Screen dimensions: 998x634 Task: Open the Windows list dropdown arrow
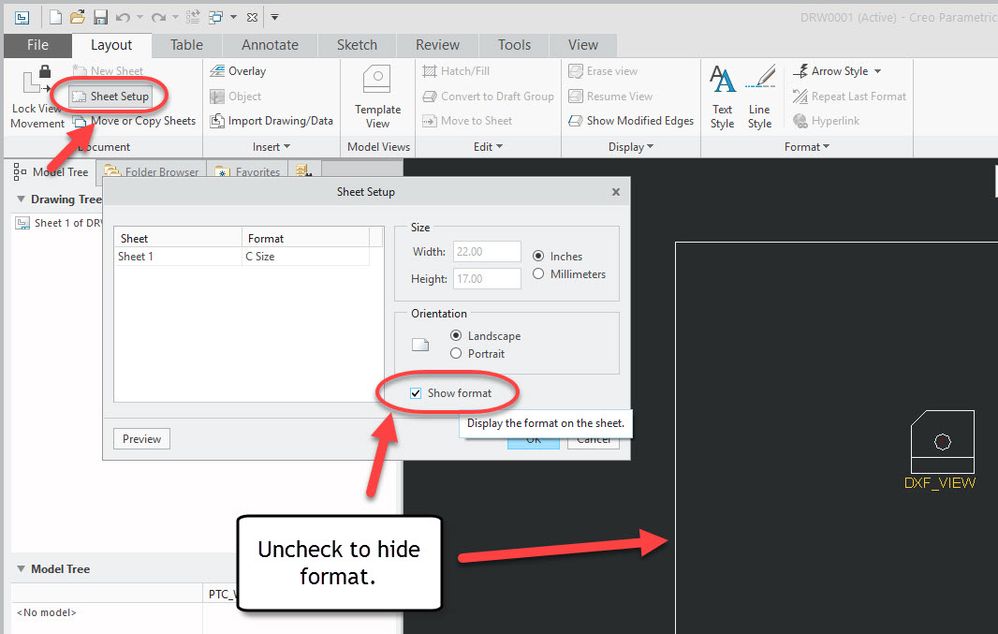click(x=233, y=18)
